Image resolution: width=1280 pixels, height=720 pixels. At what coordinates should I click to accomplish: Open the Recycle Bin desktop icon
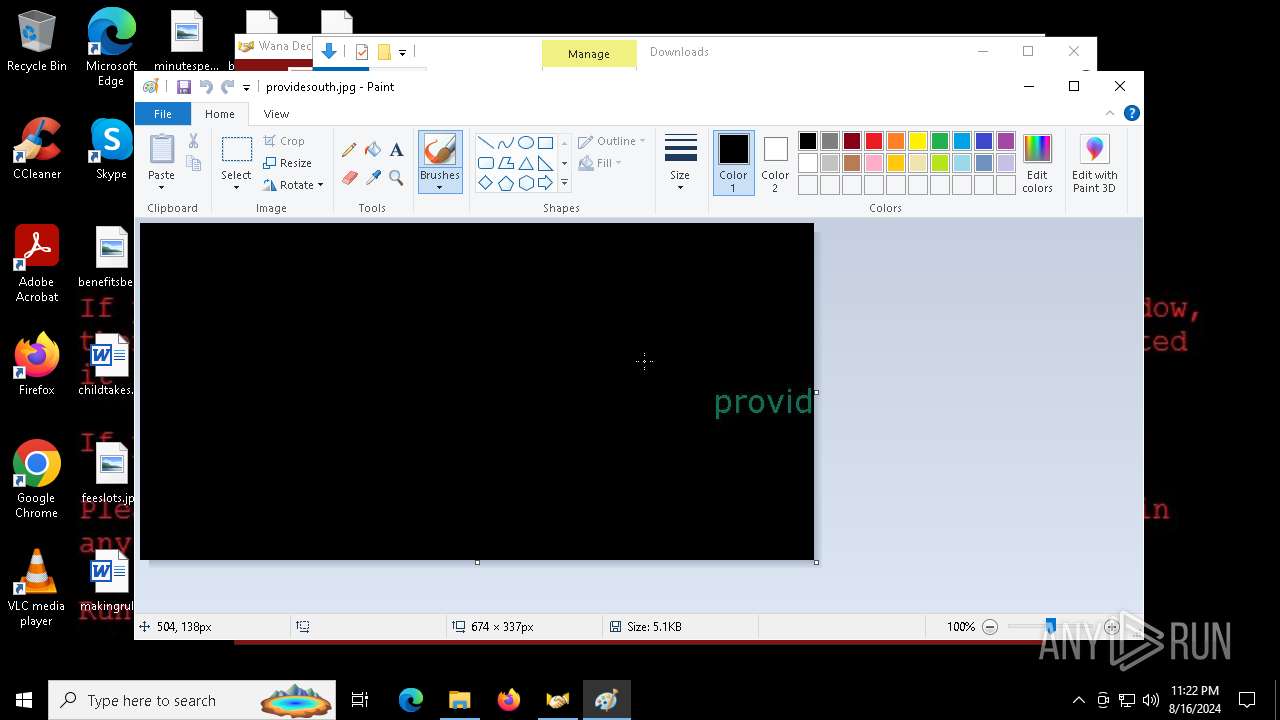(x=37, y=42)
